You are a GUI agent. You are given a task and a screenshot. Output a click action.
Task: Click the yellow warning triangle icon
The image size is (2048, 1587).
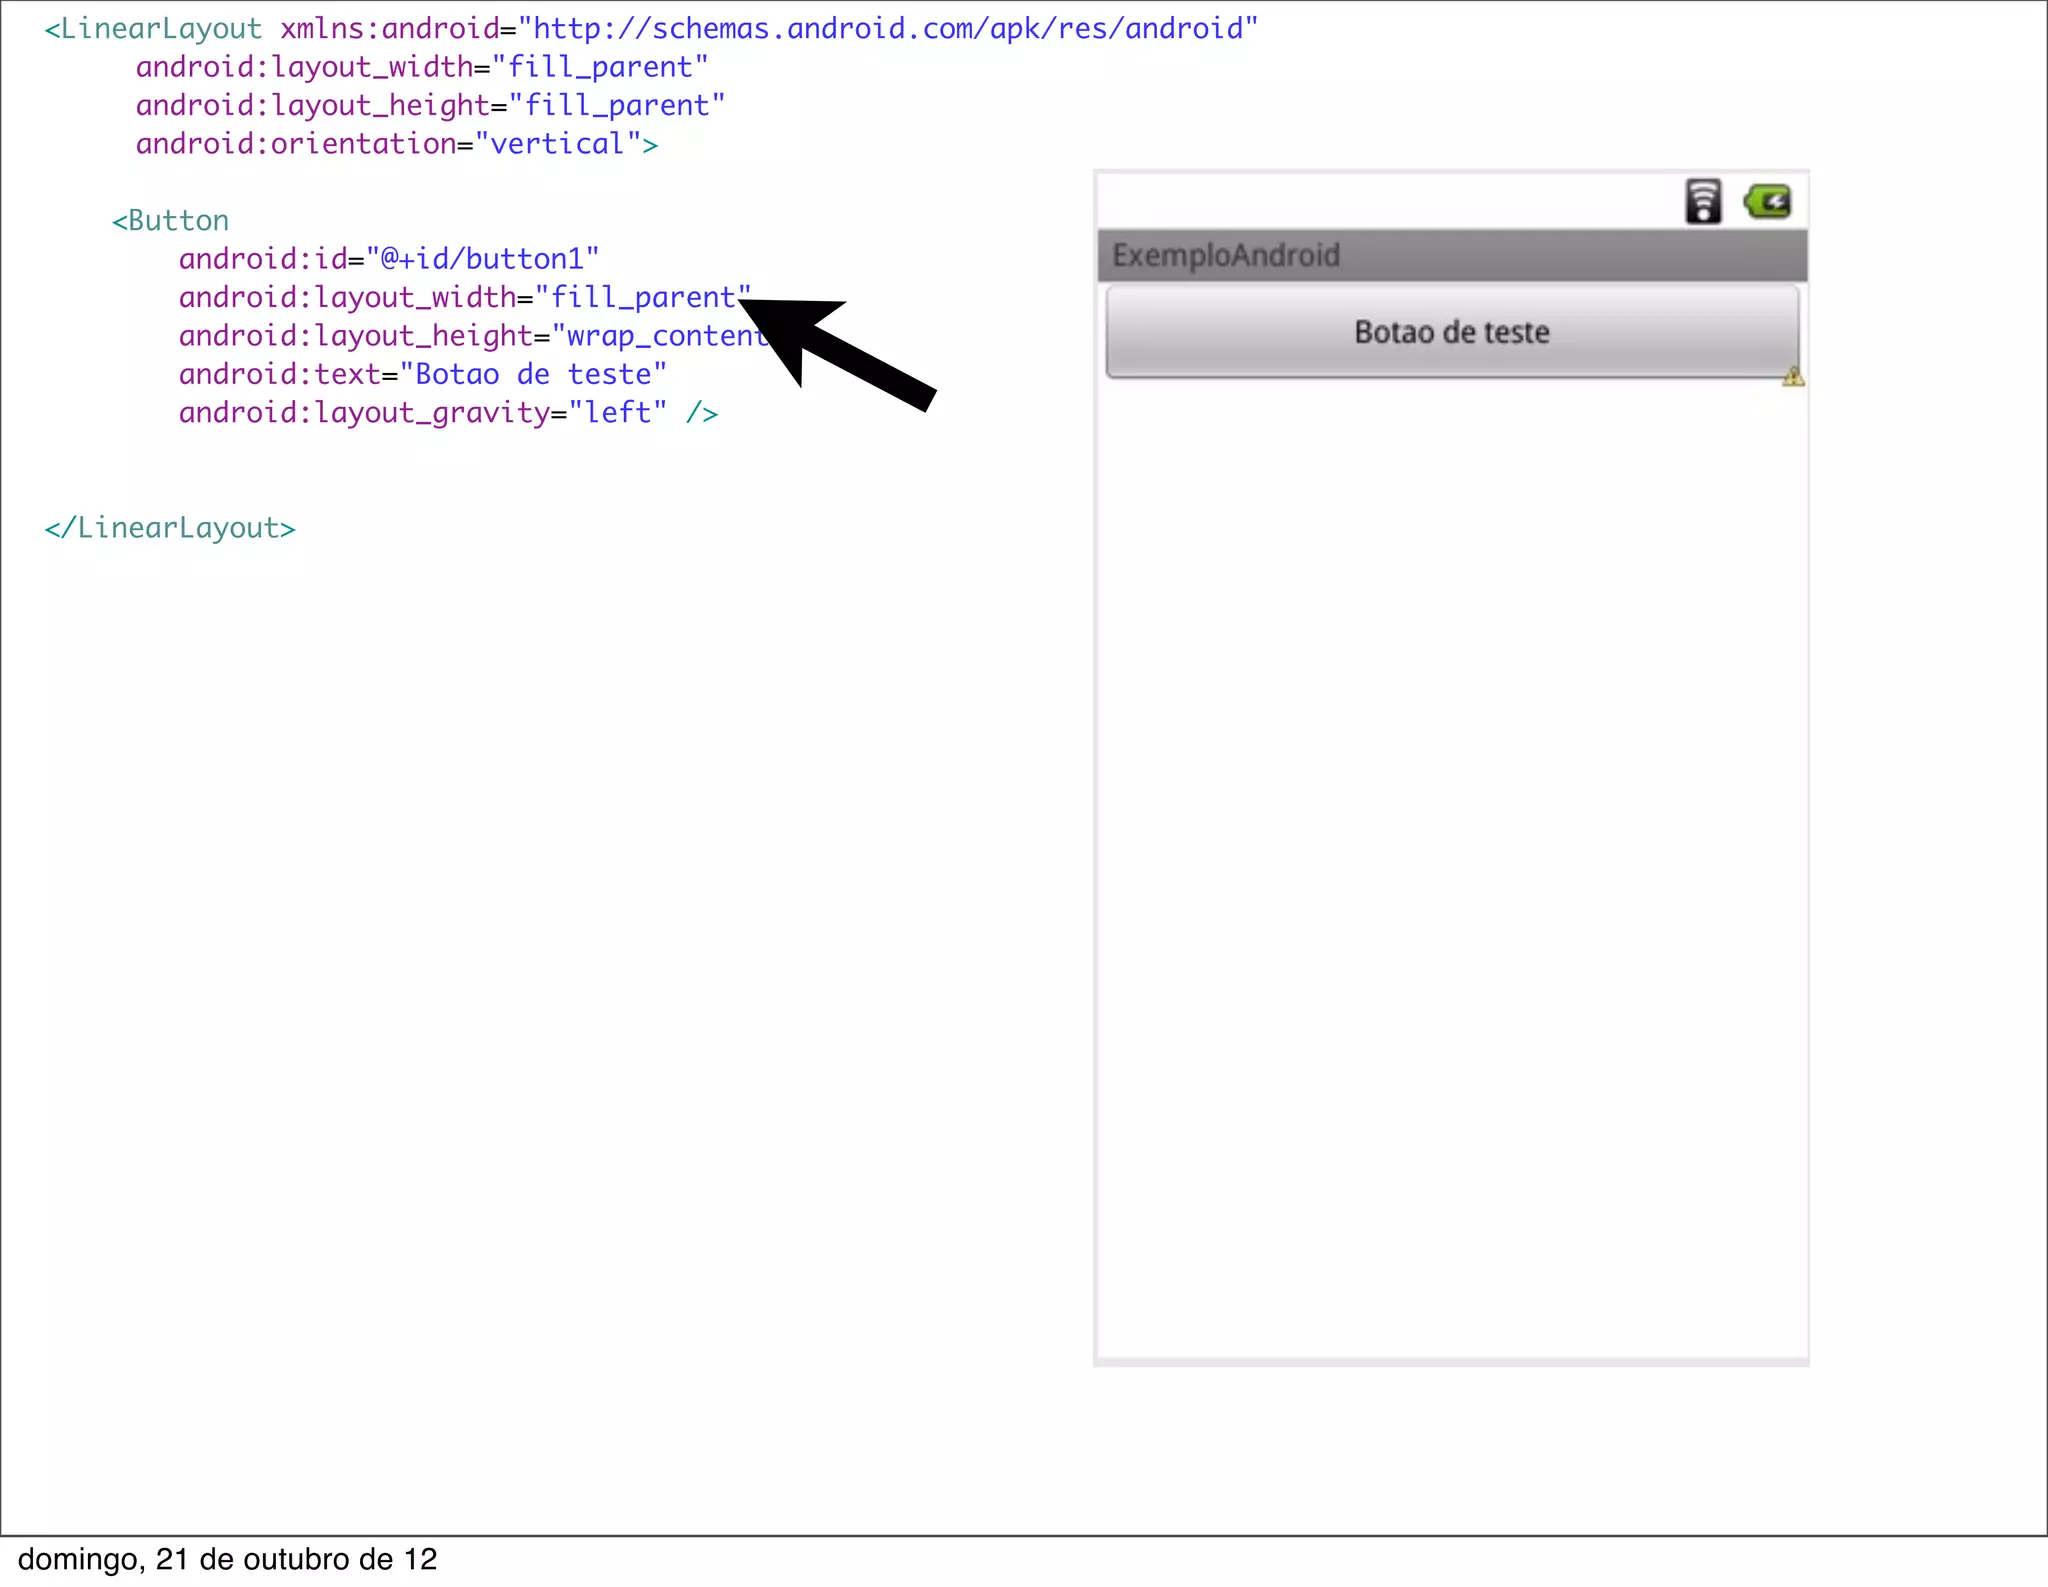[1793, 377]
